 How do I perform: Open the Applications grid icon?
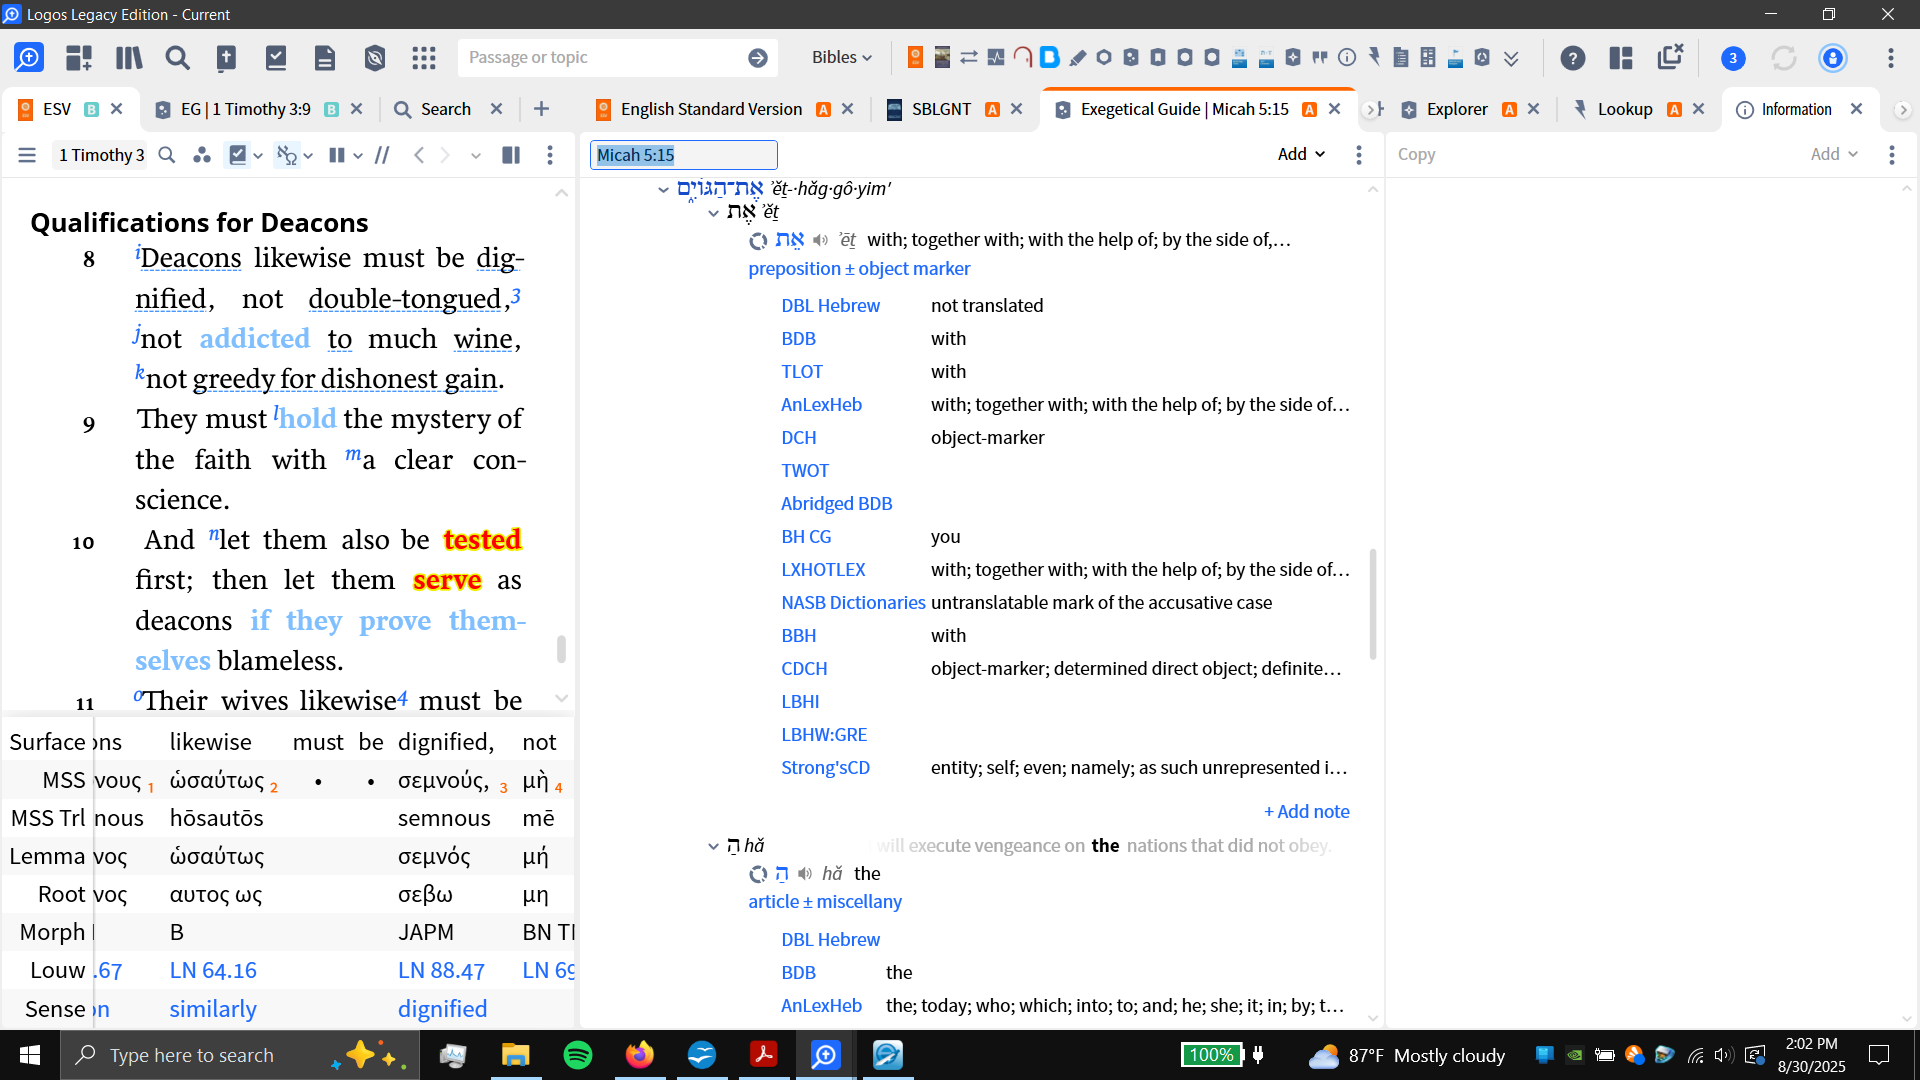[424, 58]
